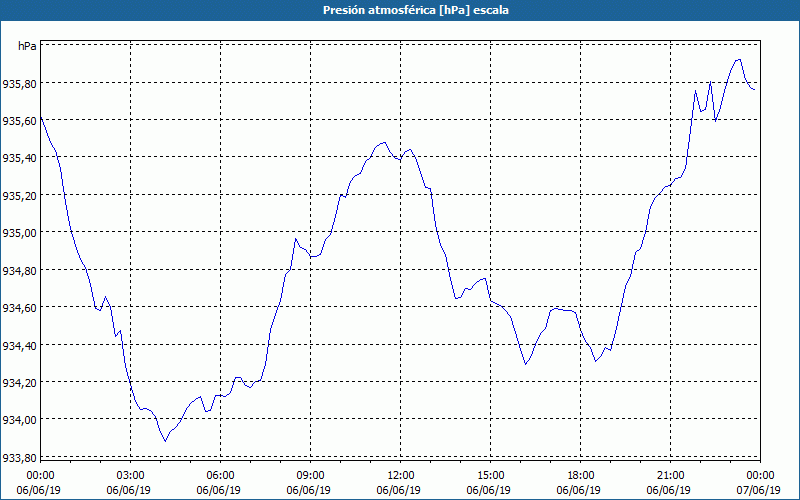Click the highest peak of the pressure curve
800x500 pixels.
(738, 59)
